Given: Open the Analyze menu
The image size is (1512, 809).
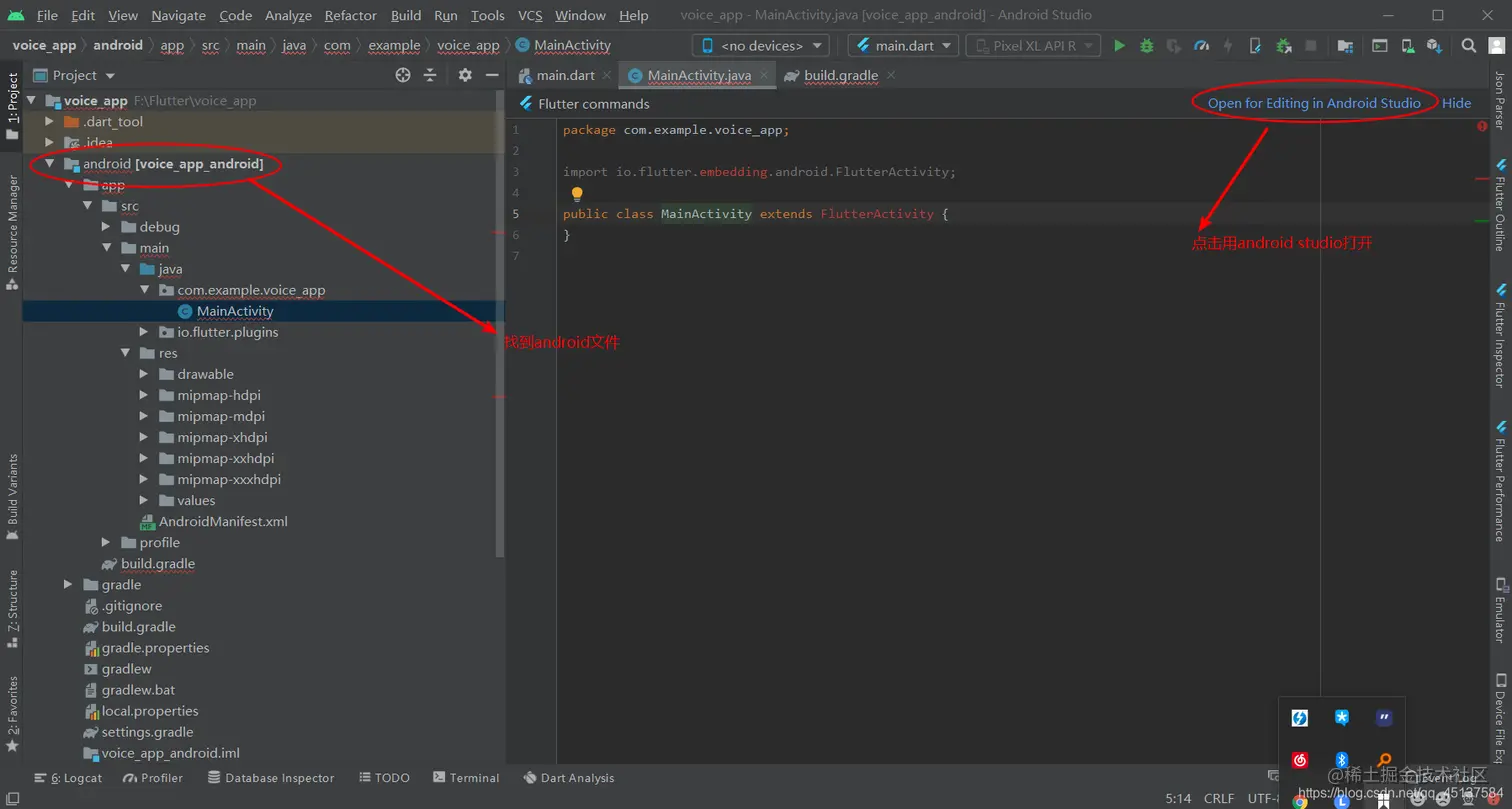Looking at the screenshot, I should 289,15.
